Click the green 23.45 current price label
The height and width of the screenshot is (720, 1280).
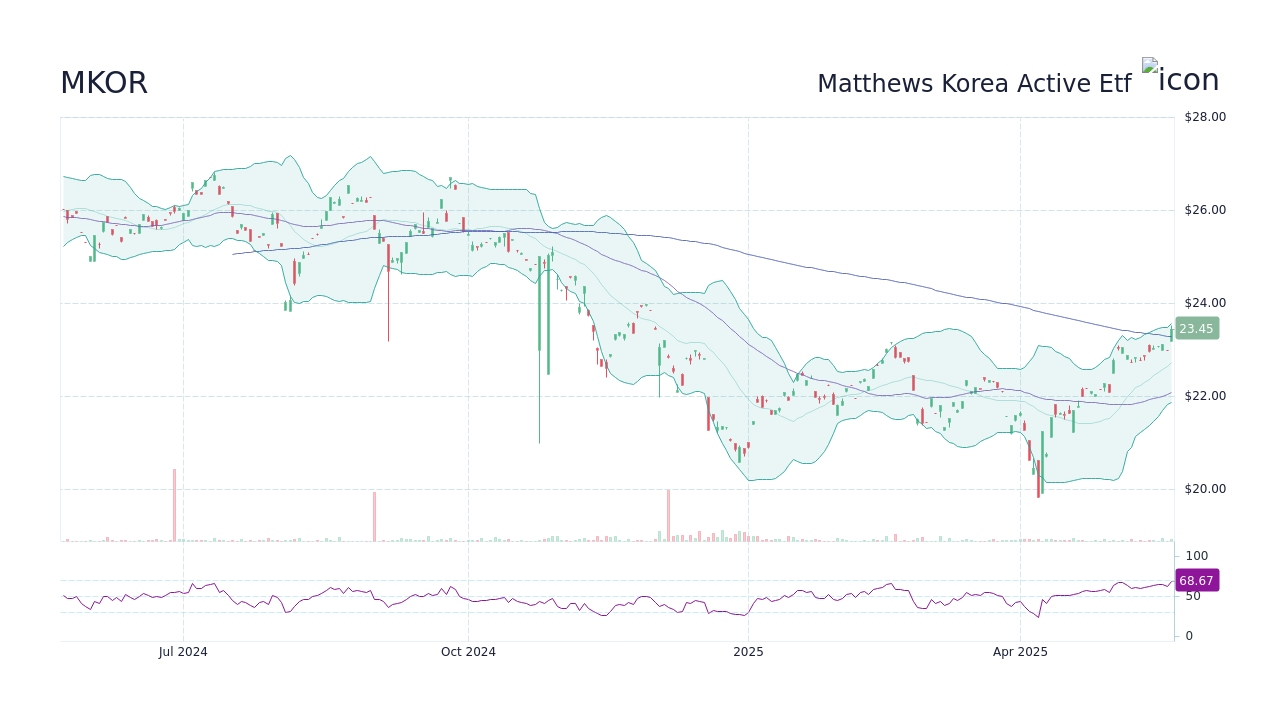tap(1196, 328)
